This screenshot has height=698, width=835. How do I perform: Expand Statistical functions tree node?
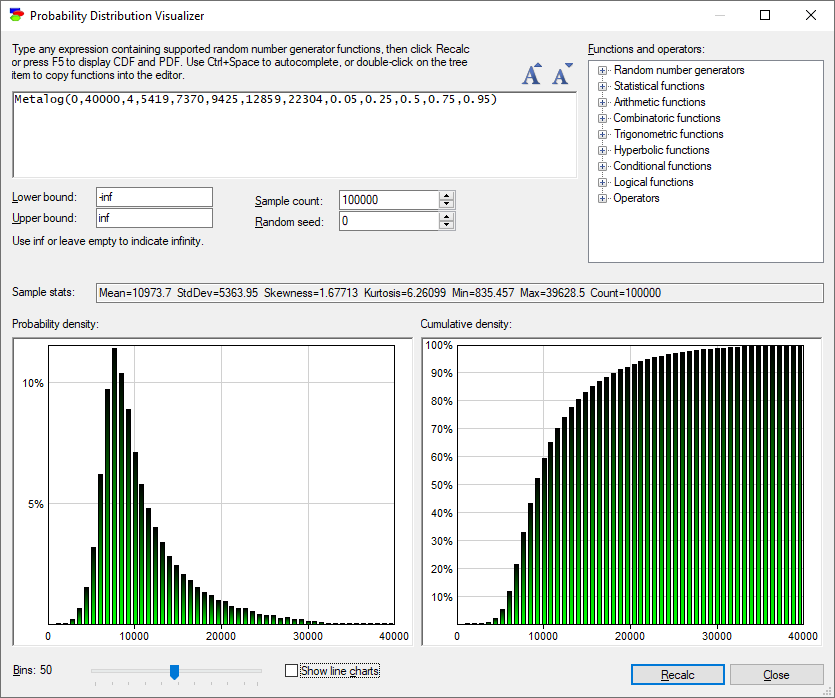pos(602,86)
